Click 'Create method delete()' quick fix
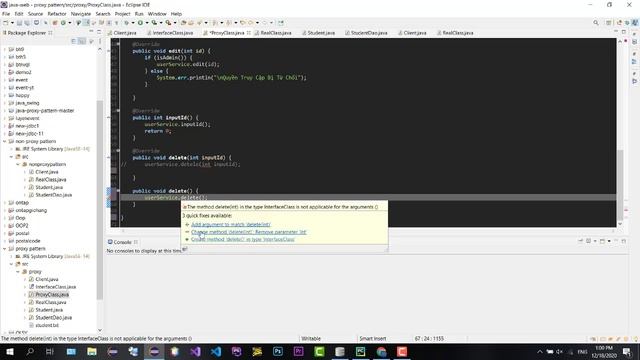640x360 pixels. (242, 239)
